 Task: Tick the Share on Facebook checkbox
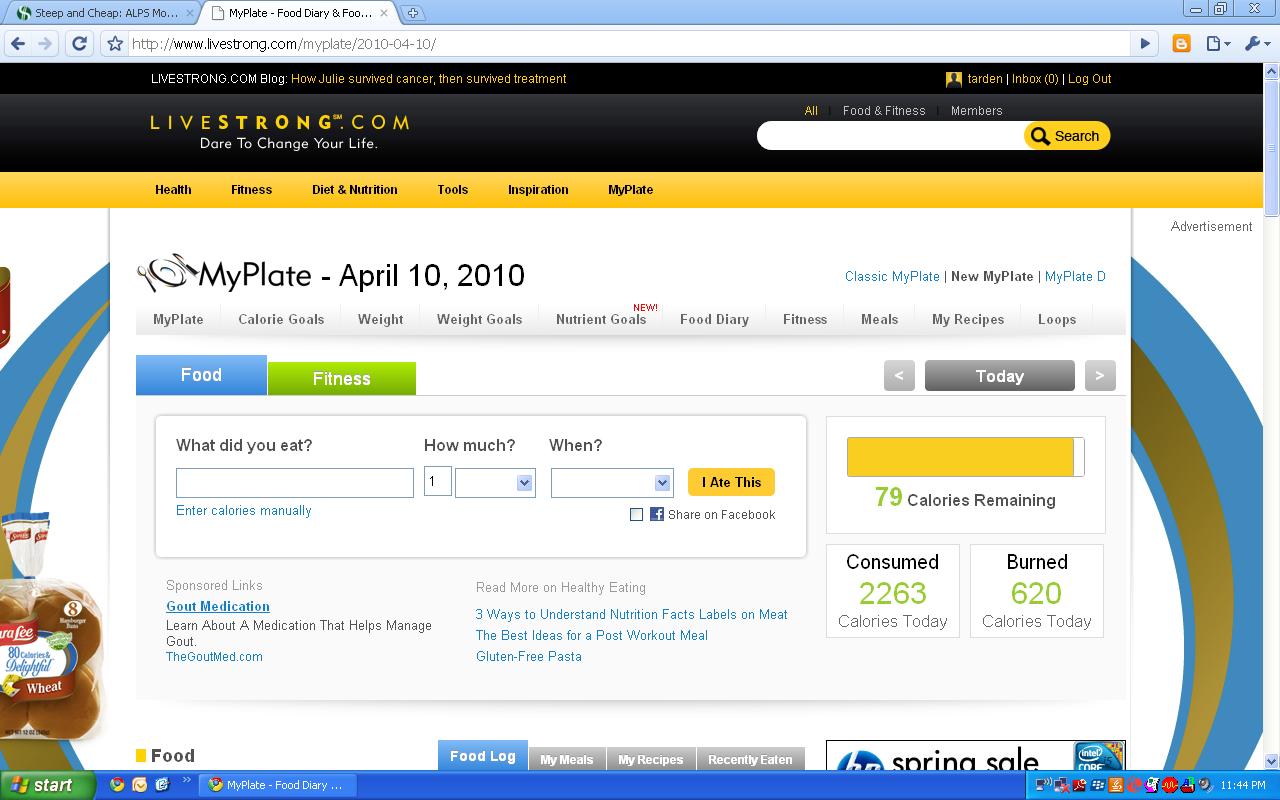636,514
